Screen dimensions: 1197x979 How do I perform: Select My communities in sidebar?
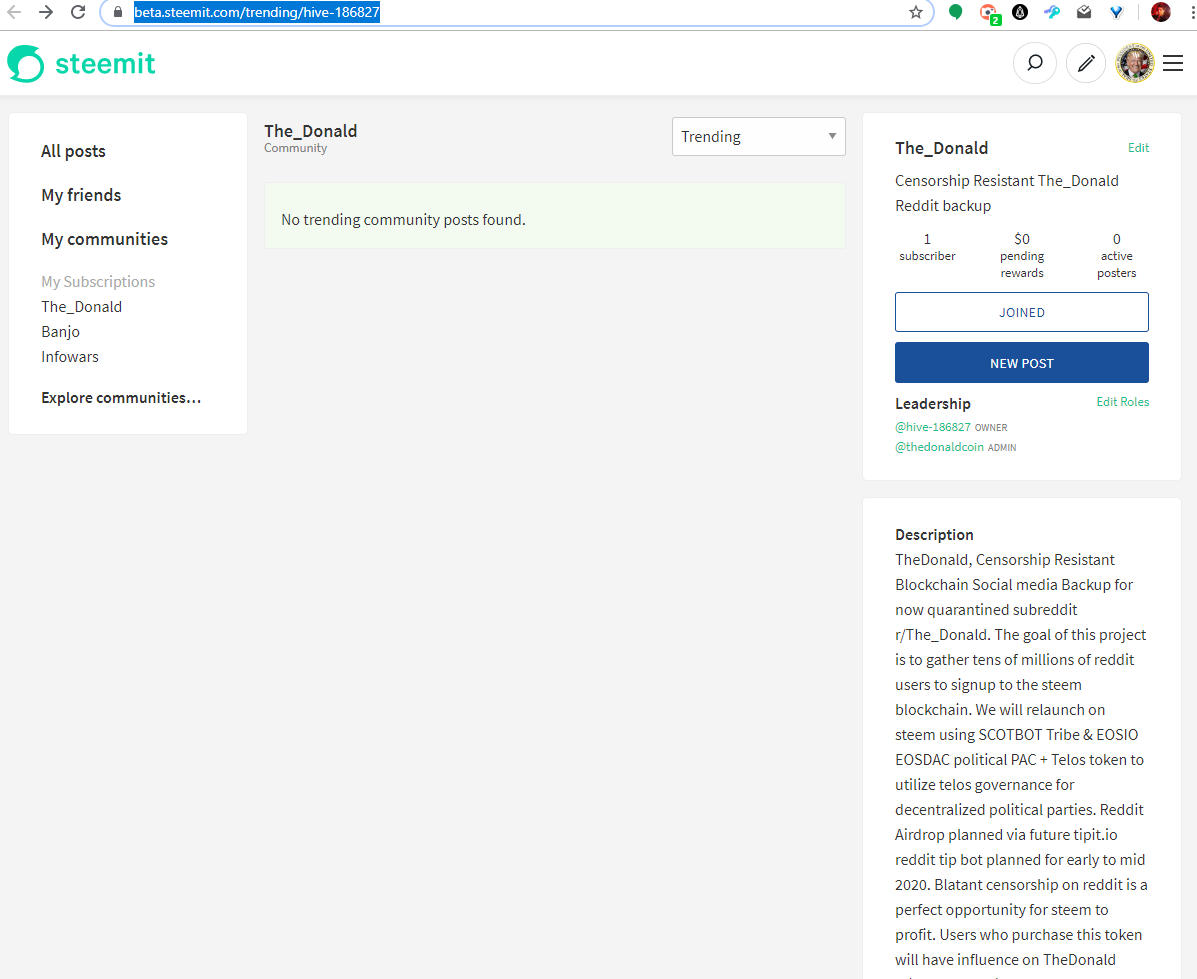pyautogui.click(x=105, y=239)
